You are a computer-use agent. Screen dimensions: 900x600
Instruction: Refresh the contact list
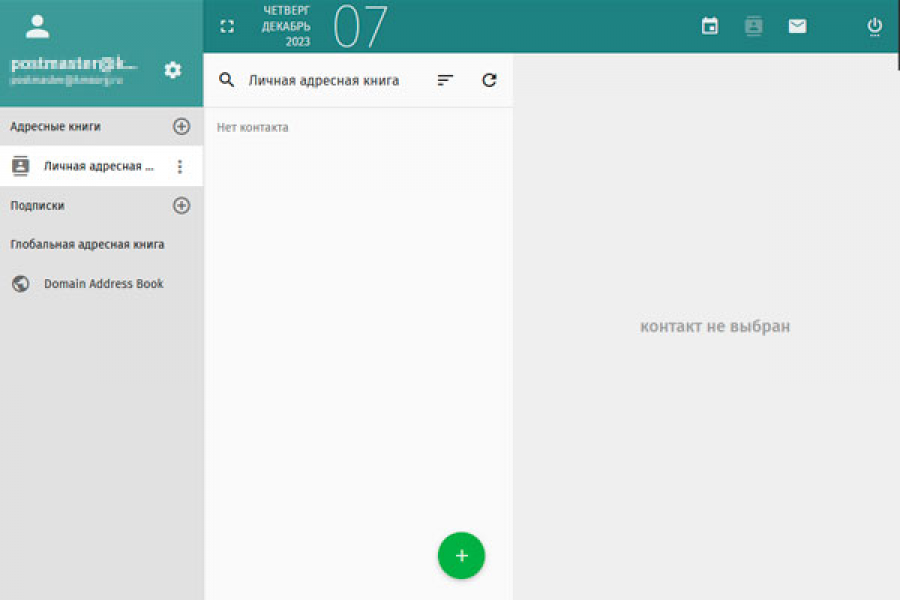pyautogui.click(x=489, y=80)
